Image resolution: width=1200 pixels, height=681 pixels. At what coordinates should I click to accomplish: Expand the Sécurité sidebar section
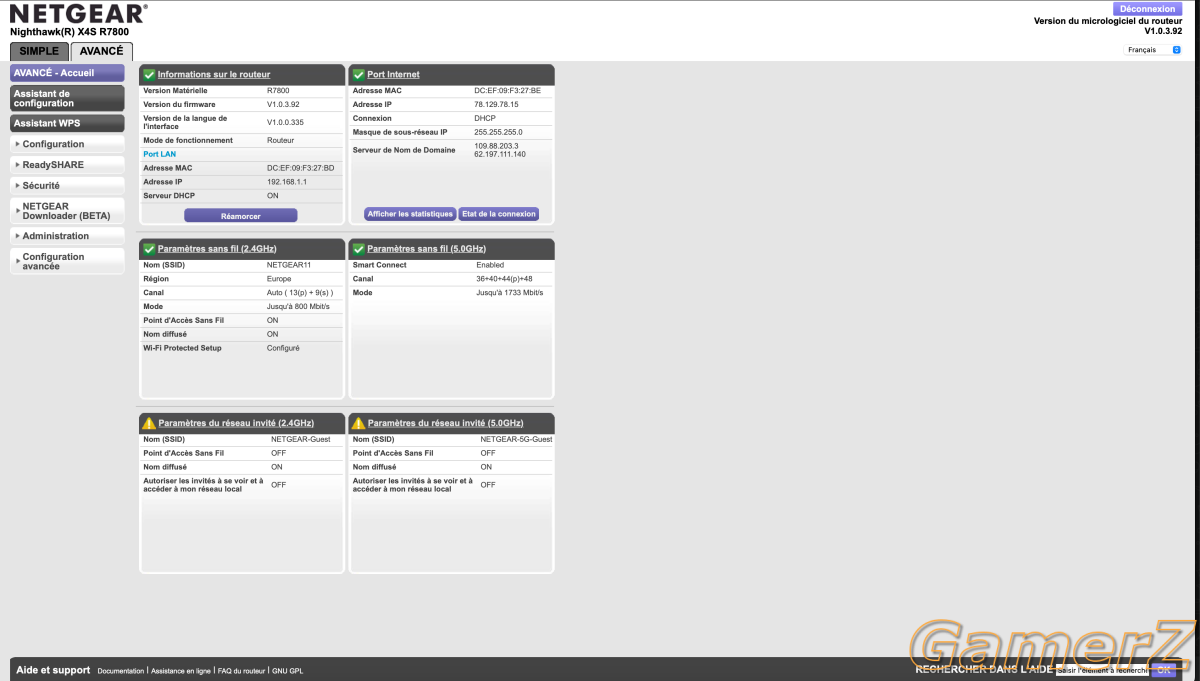coord(67,185)
